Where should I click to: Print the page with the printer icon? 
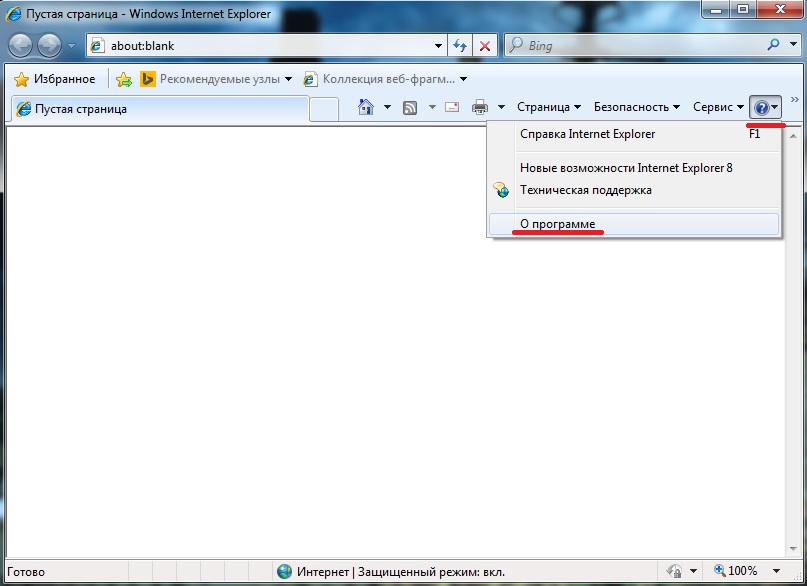(x=480, y=107)
